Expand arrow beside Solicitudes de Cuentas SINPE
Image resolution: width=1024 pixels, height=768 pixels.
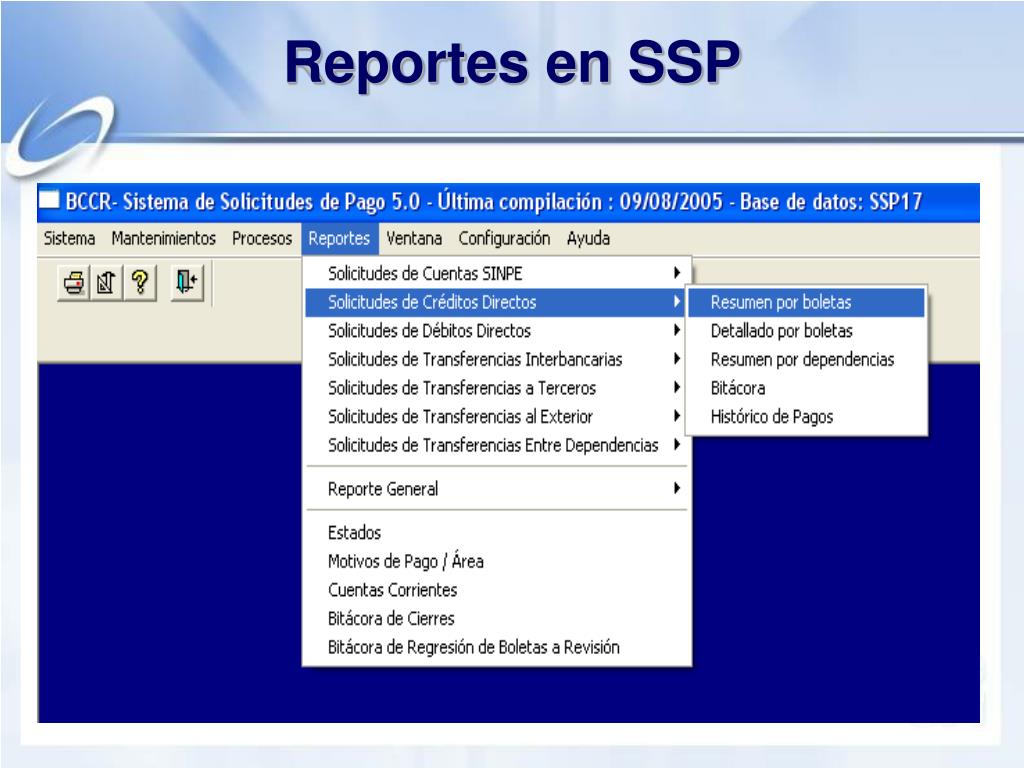tap(677, 273)
